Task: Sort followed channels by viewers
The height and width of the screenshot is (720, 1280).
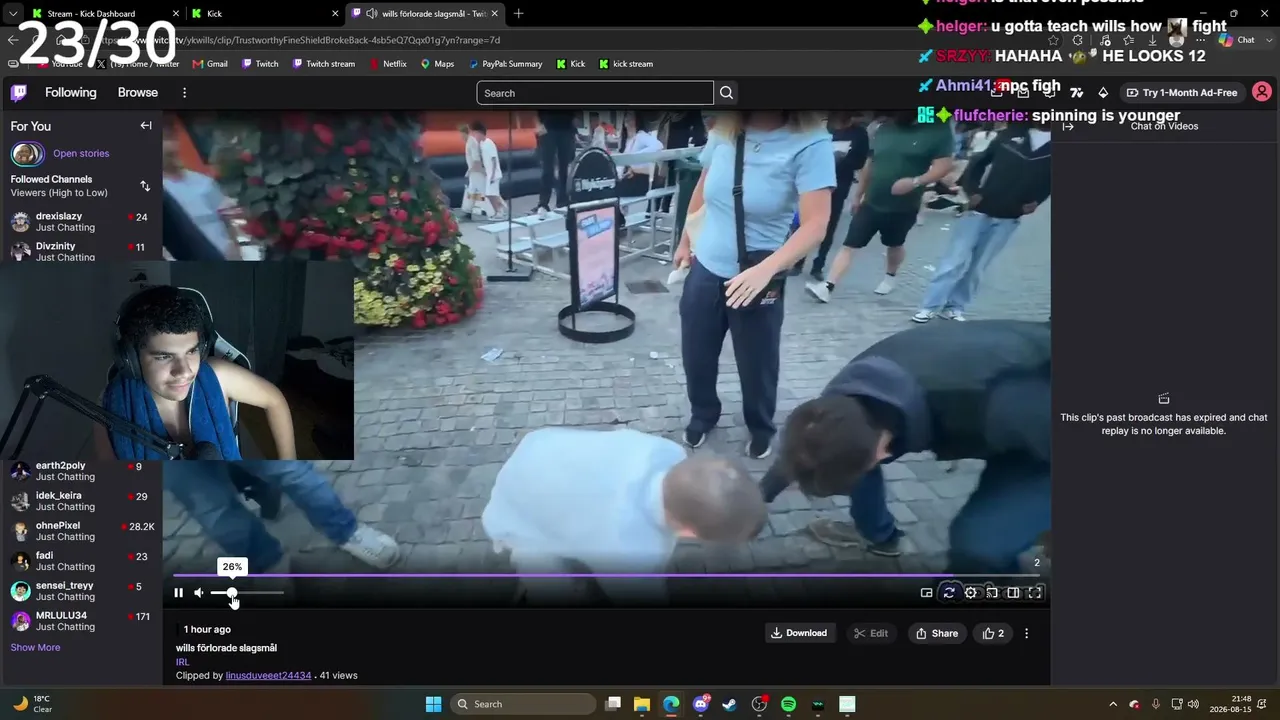Action: click(145, 186)
